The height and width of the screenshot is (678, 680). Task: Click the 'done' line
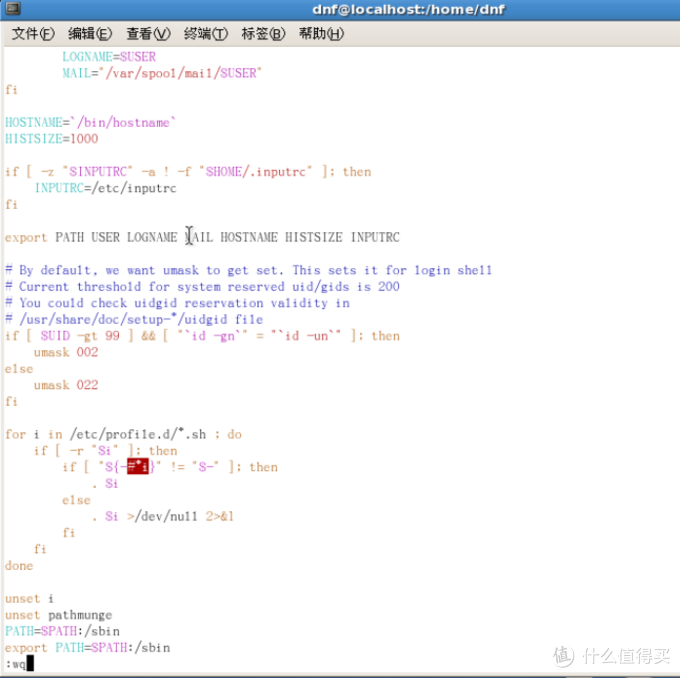click(19, 566)
